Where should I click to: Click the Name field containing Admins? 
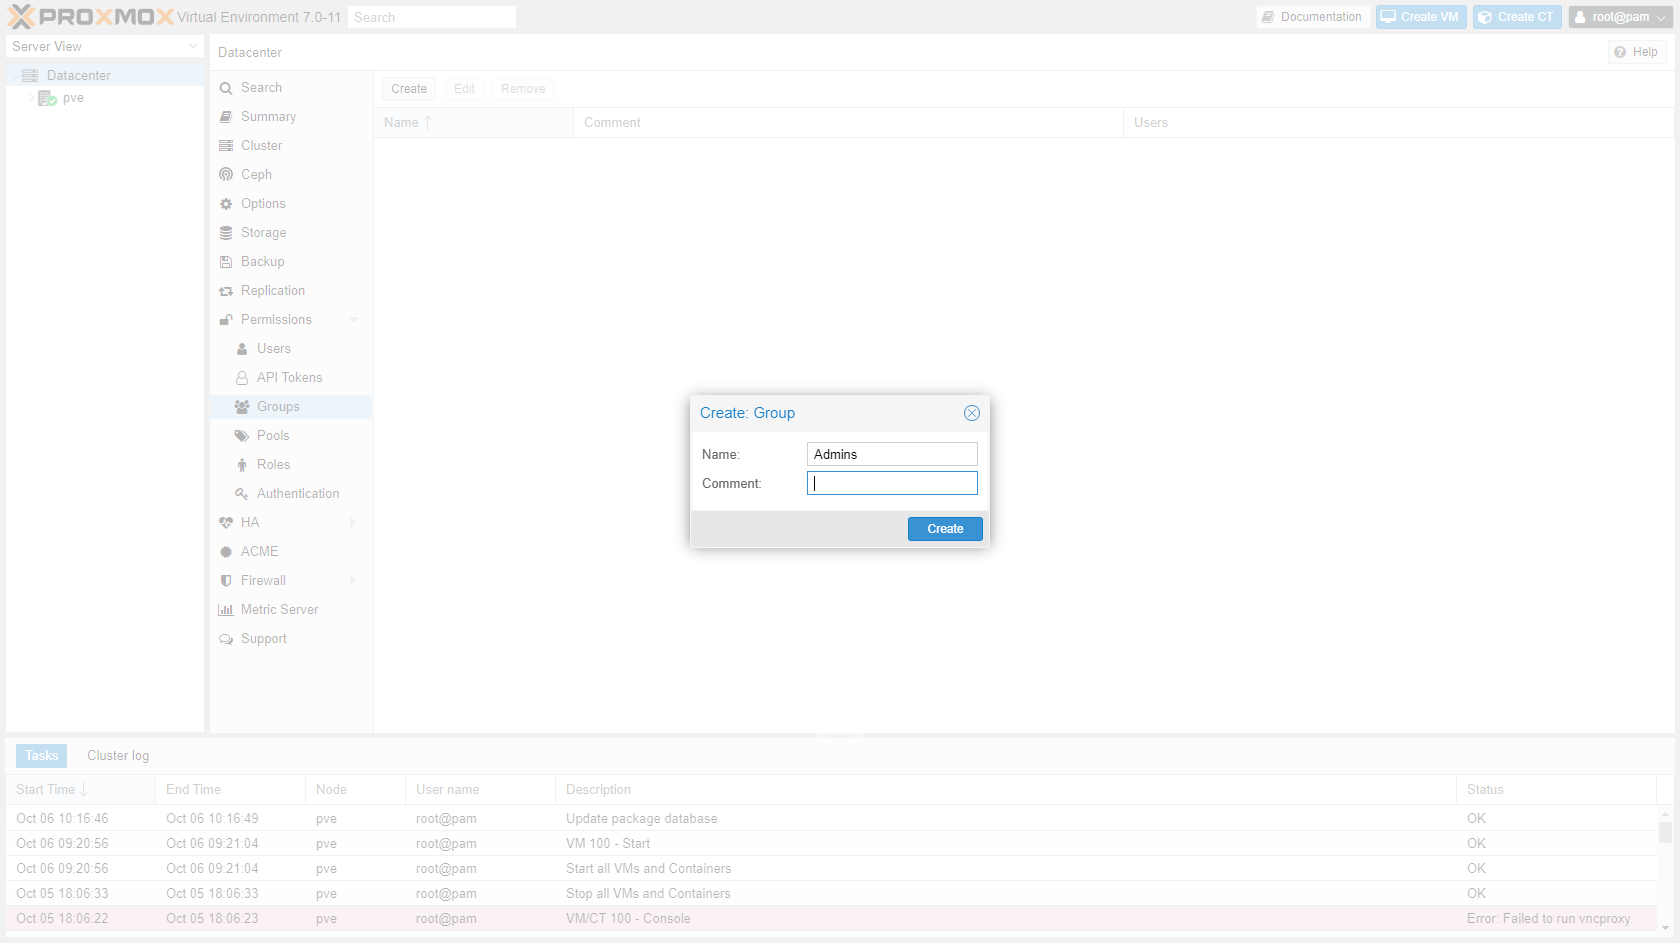point(892,454)
